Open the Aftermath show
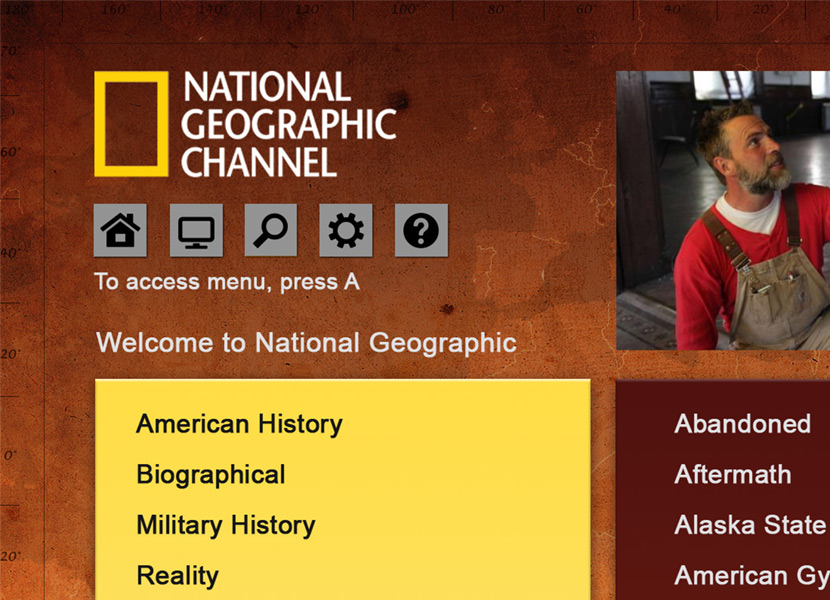The width and height of the screenshot is (830, 600). pos(733,474)
